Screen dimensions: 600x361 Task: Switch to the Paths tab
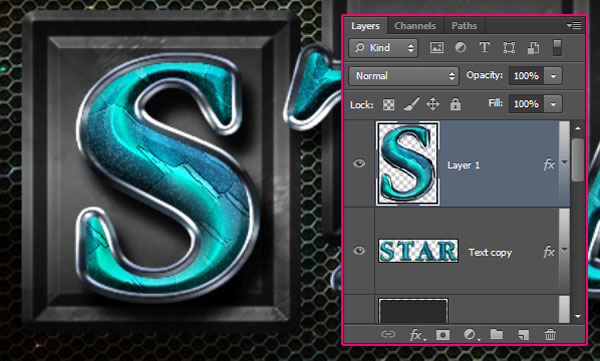tap(464, 26)
